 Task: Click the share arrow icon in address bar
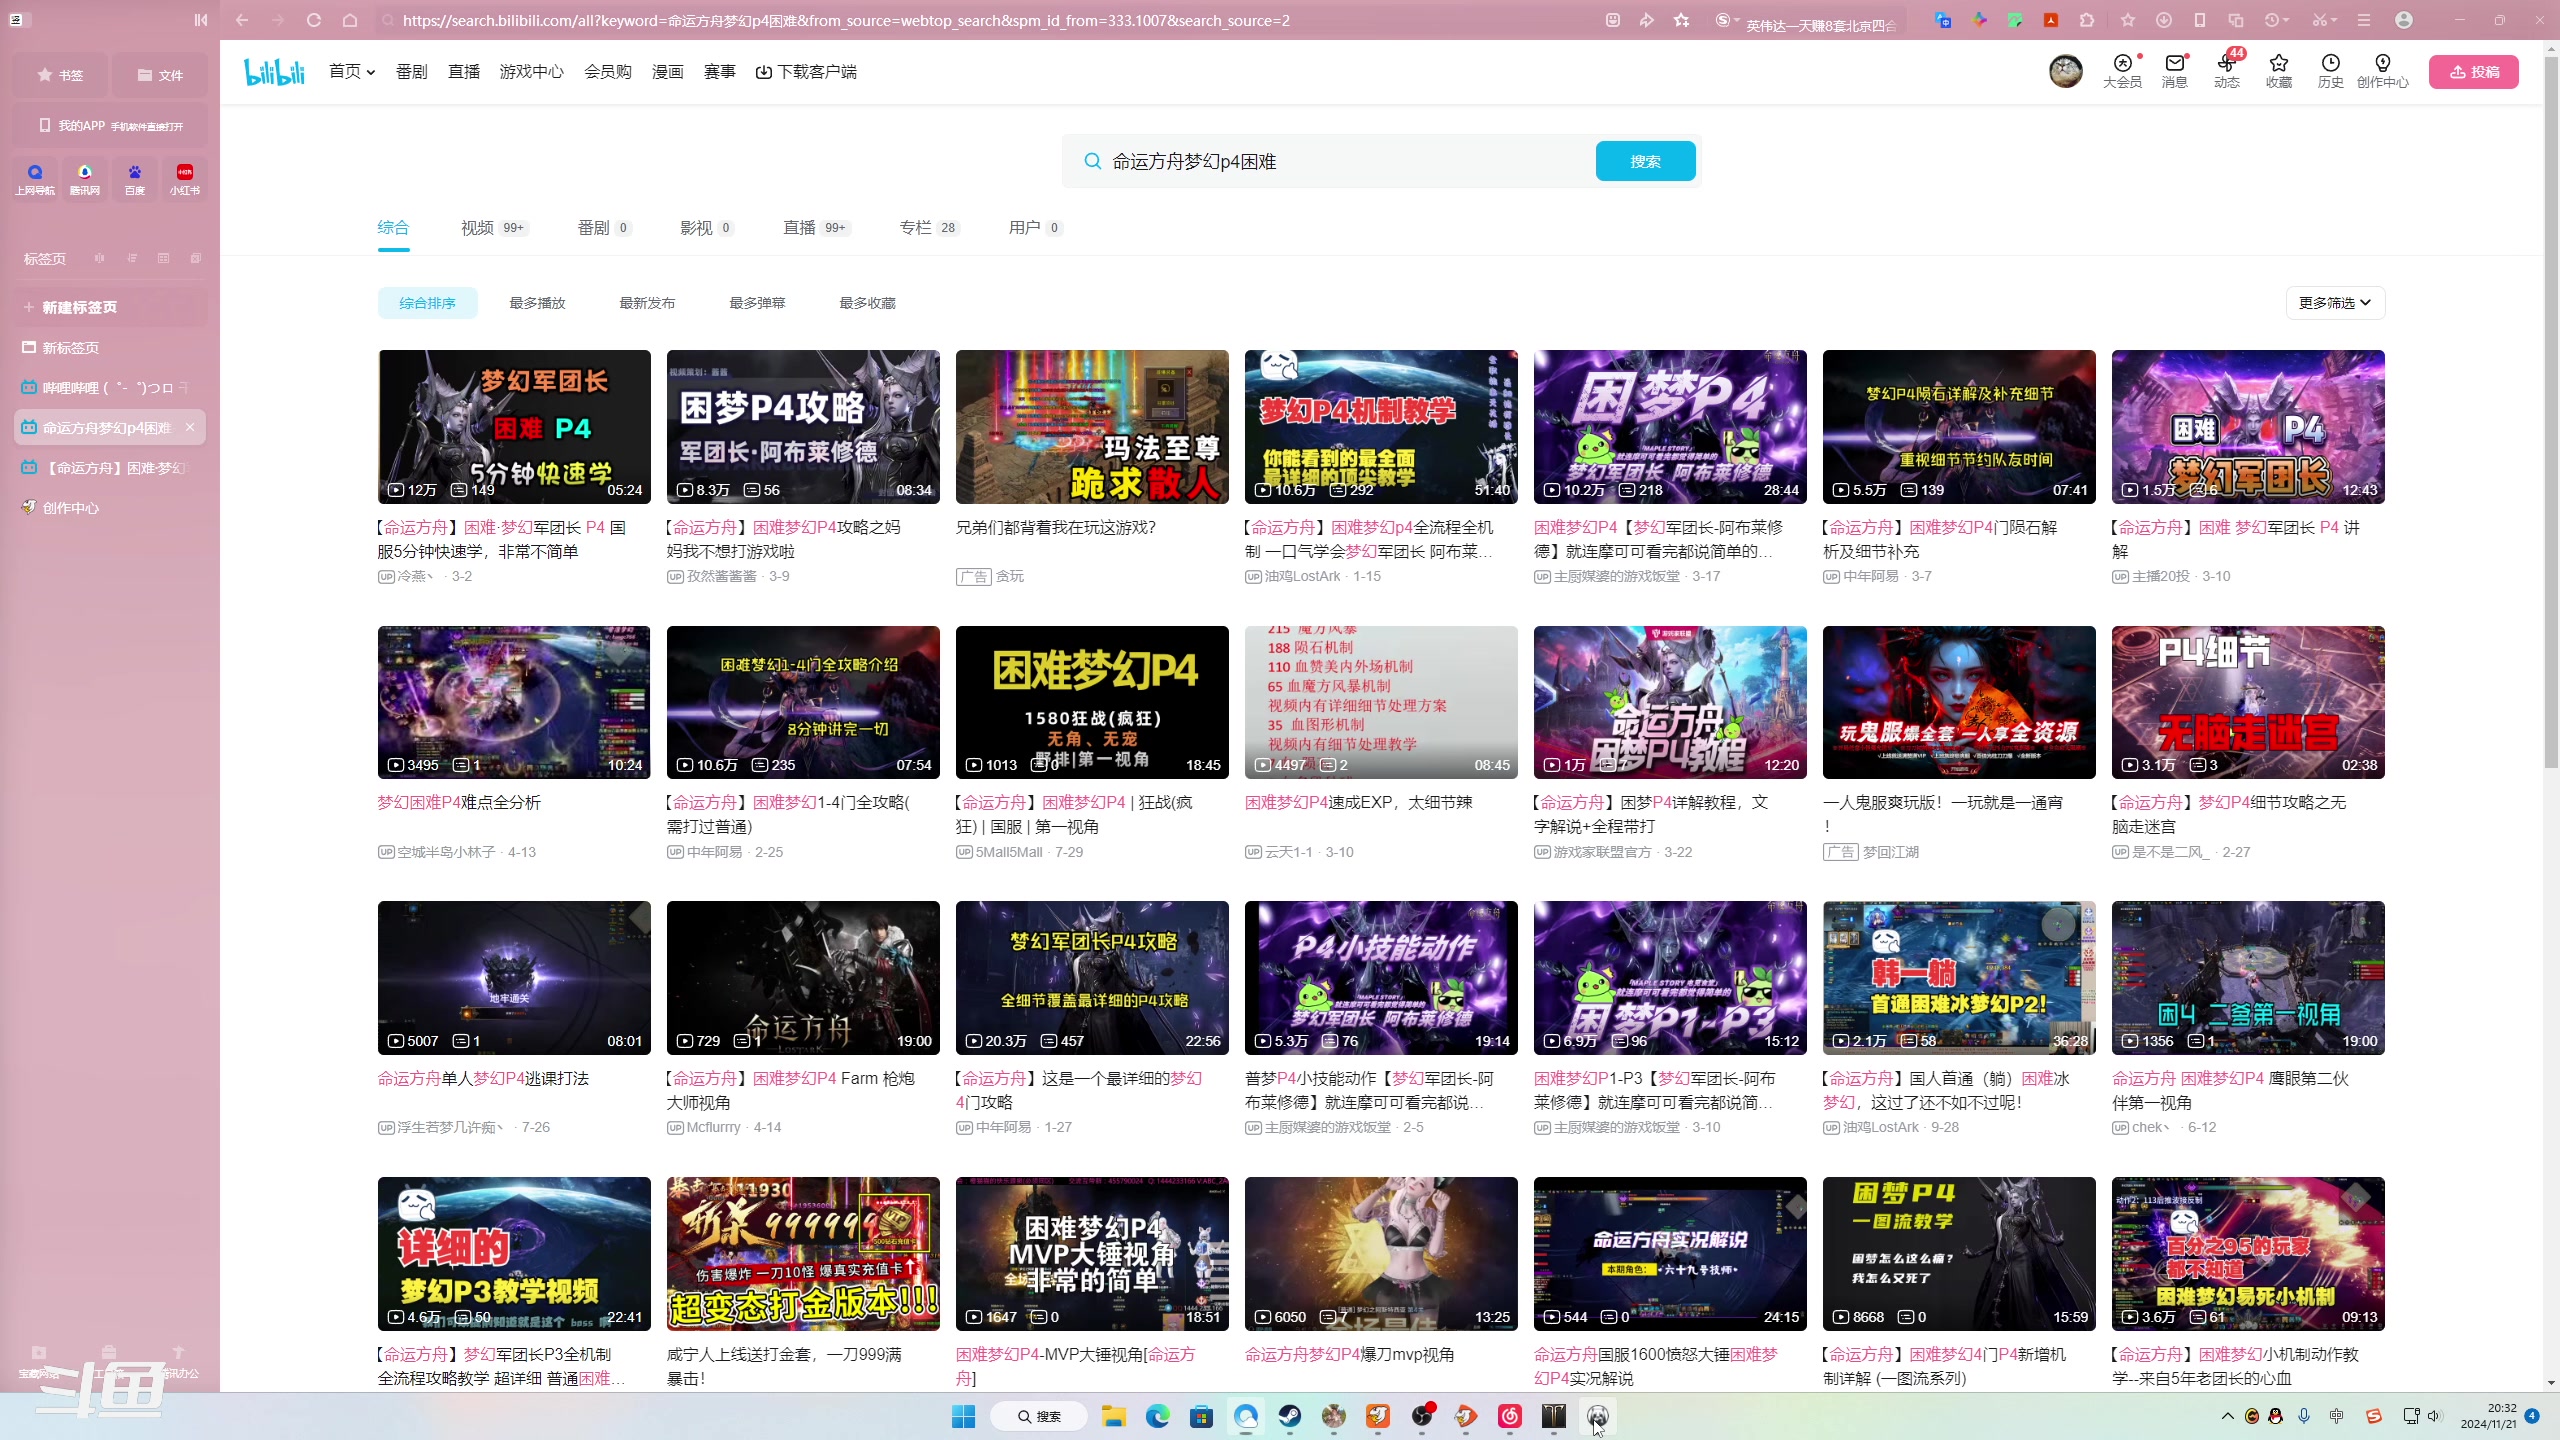coord(1647,20)
